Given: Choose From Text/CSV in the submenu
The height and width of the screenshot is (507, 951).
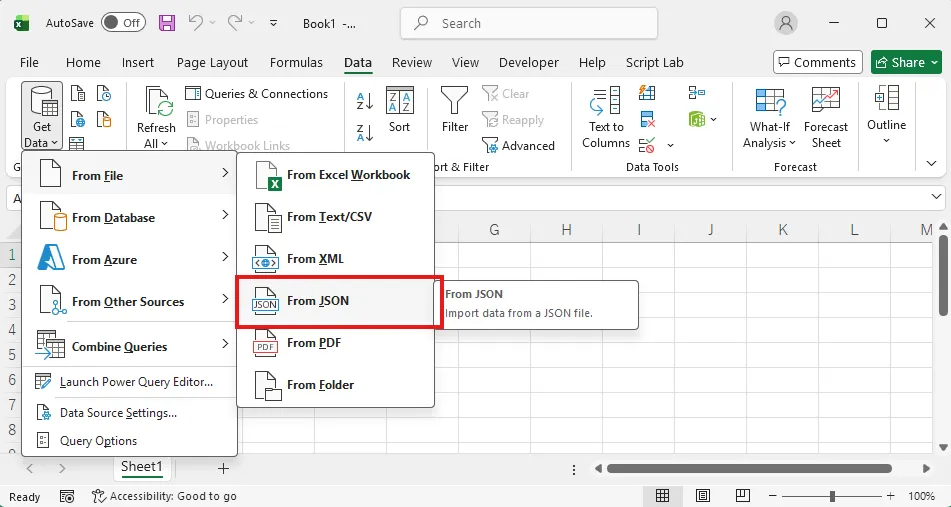Looking at the screenshot, I should [x=335, y=217].
